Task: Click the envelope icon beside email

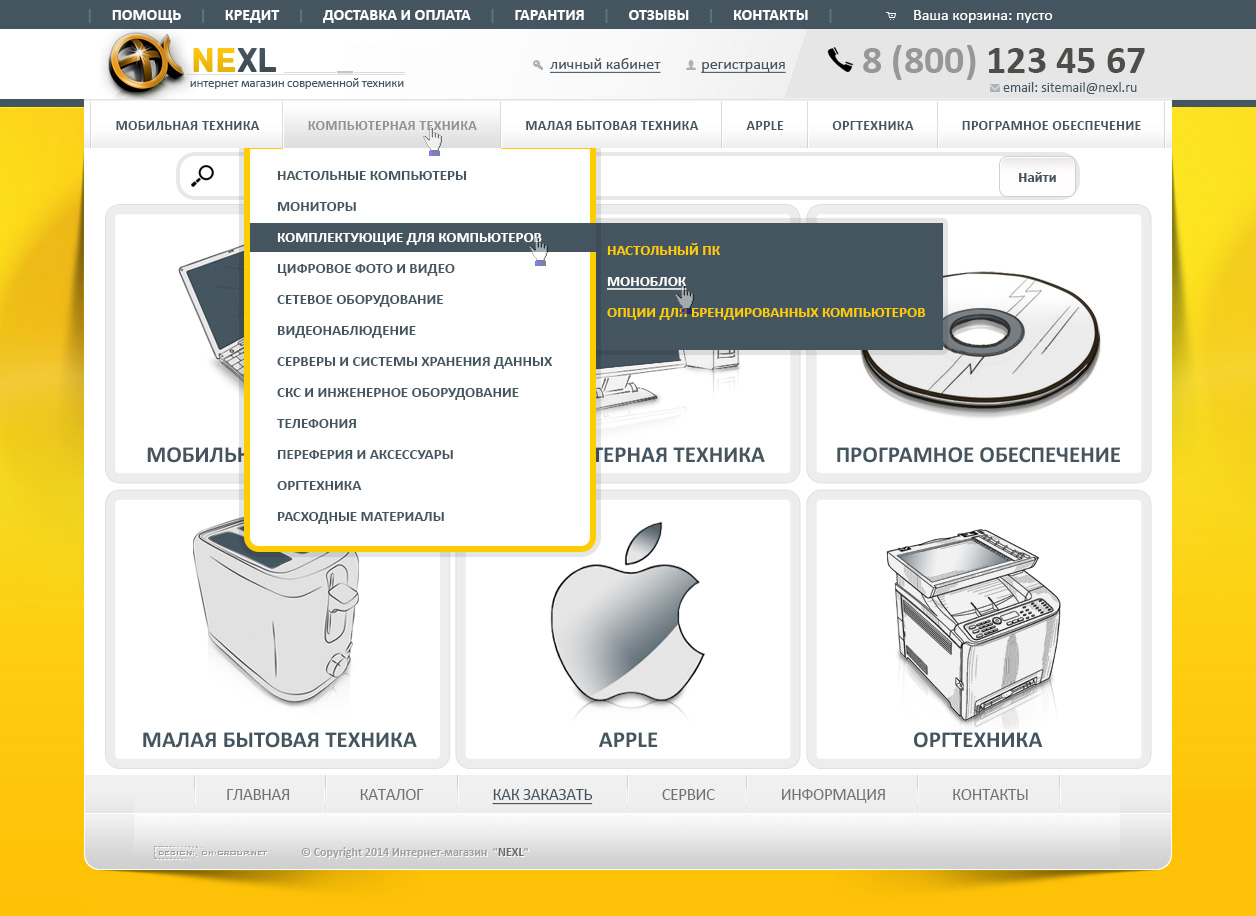Action: click(x=994, y=88)
